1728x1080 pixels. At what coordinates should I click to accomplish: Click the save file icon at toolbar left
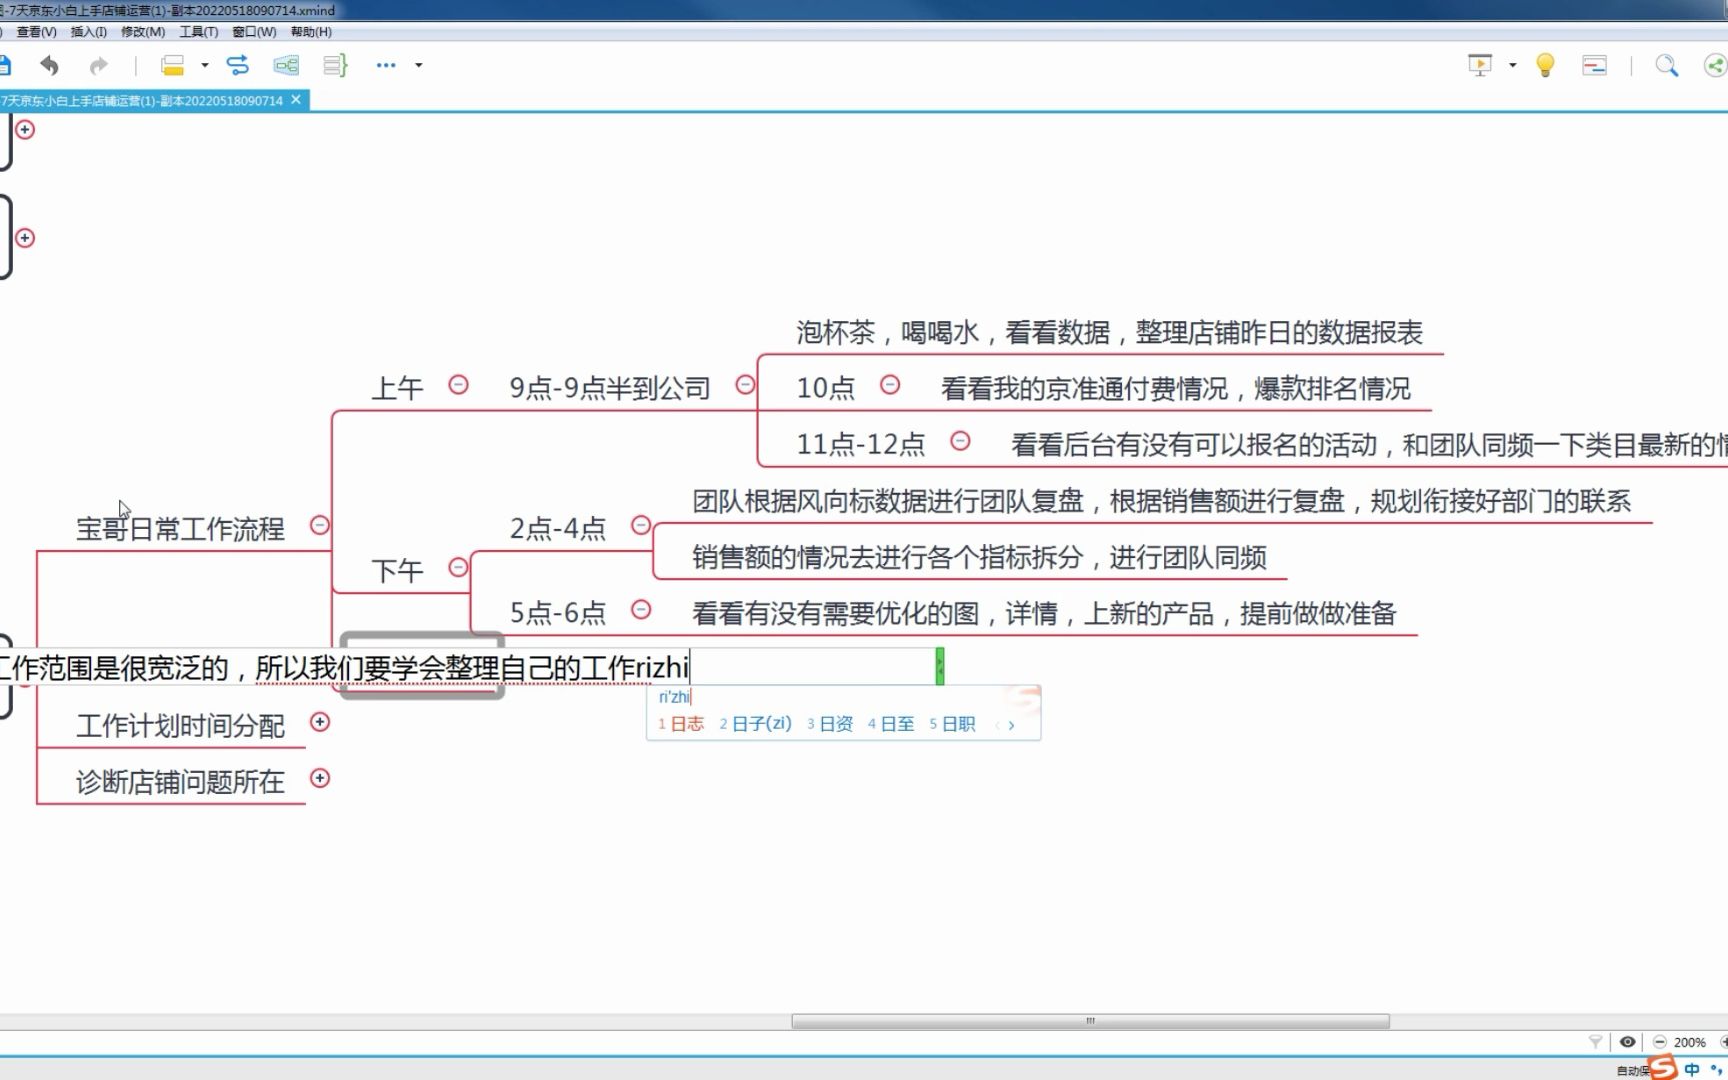click(x=5, y=66)
